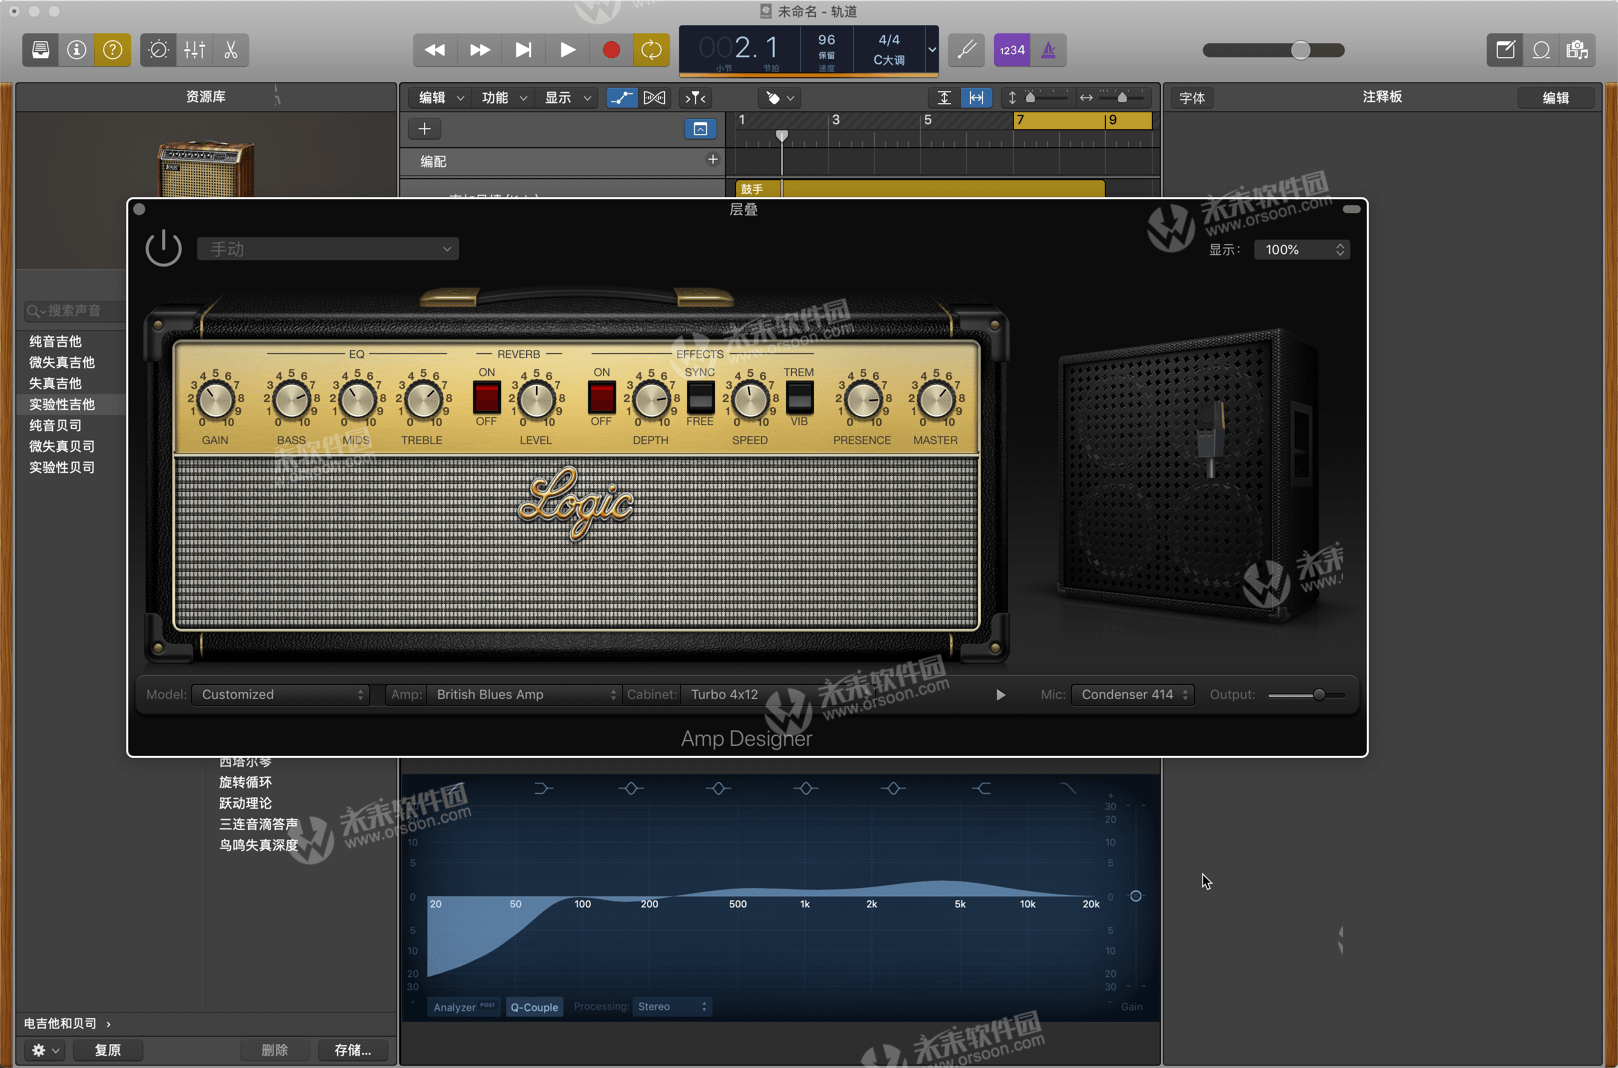Click the play triangle beside Cabinet
This screenshot has width=1618, height=1068.
[1000, 695]
